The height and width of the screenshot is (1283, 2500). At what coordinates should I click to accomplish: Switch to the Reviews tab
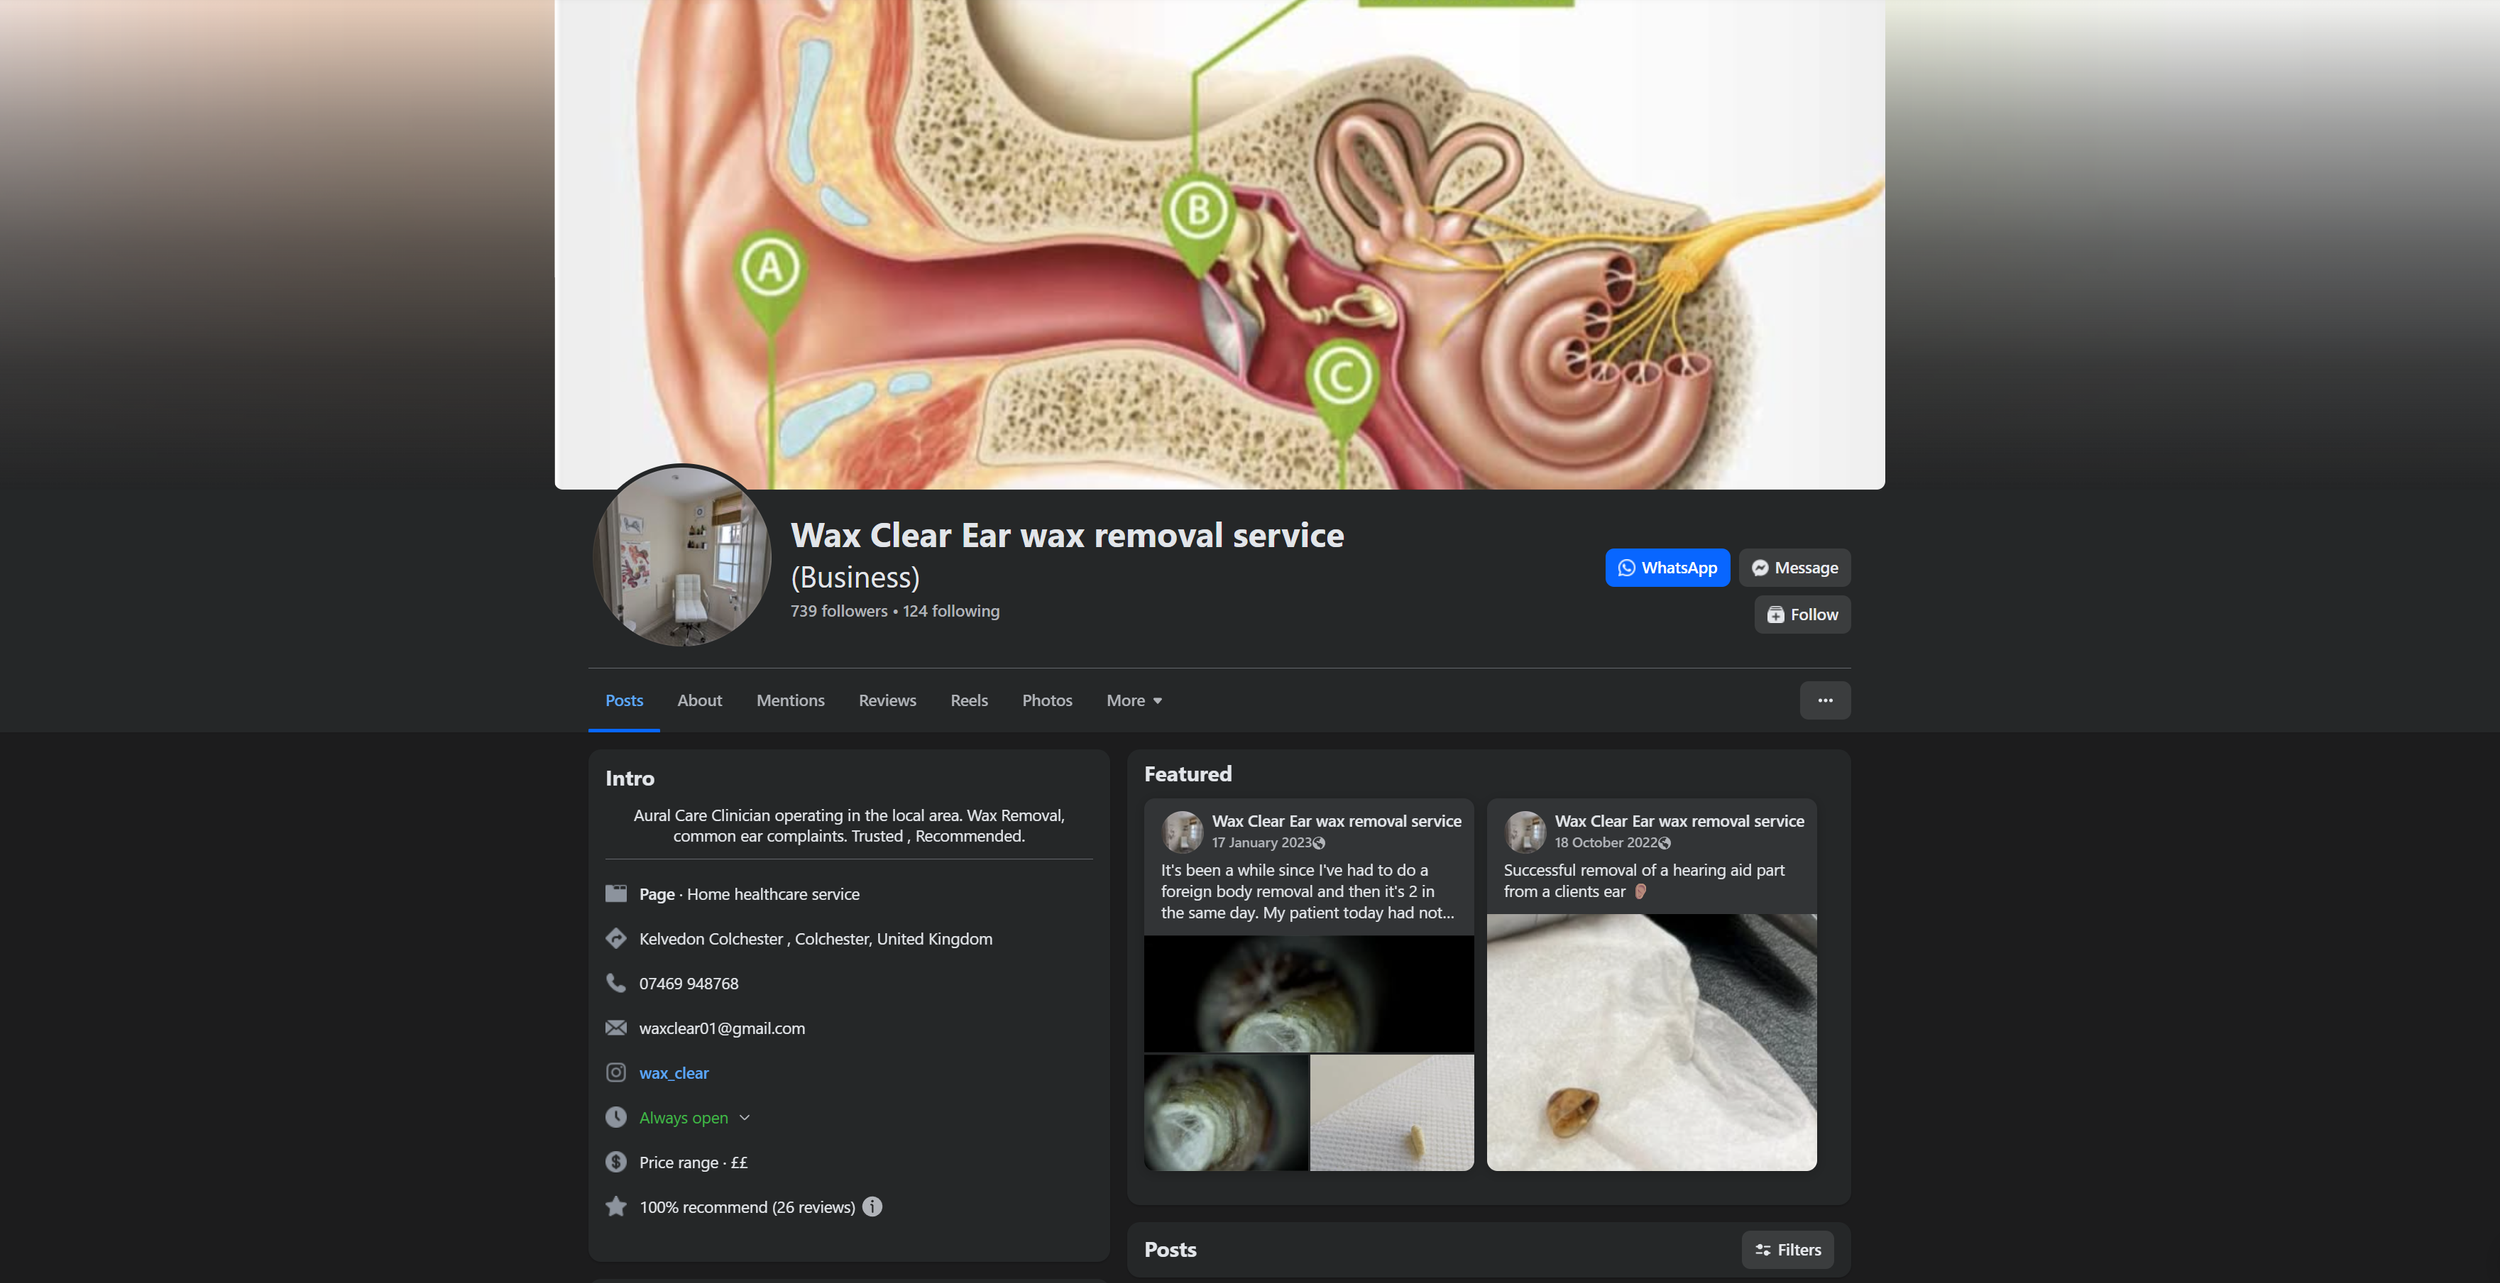click(x=886, y=700)
